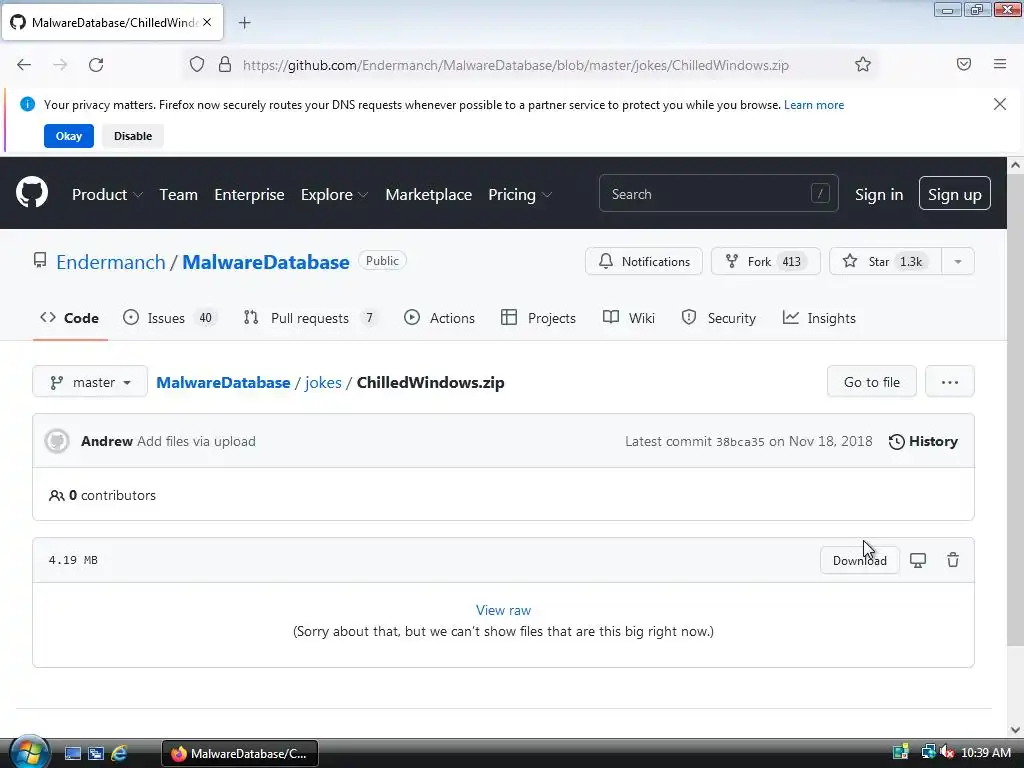This screenshot has height=768, width=1024.
Task: Switch to the Actions tab
Action: [x=440, y=318]
